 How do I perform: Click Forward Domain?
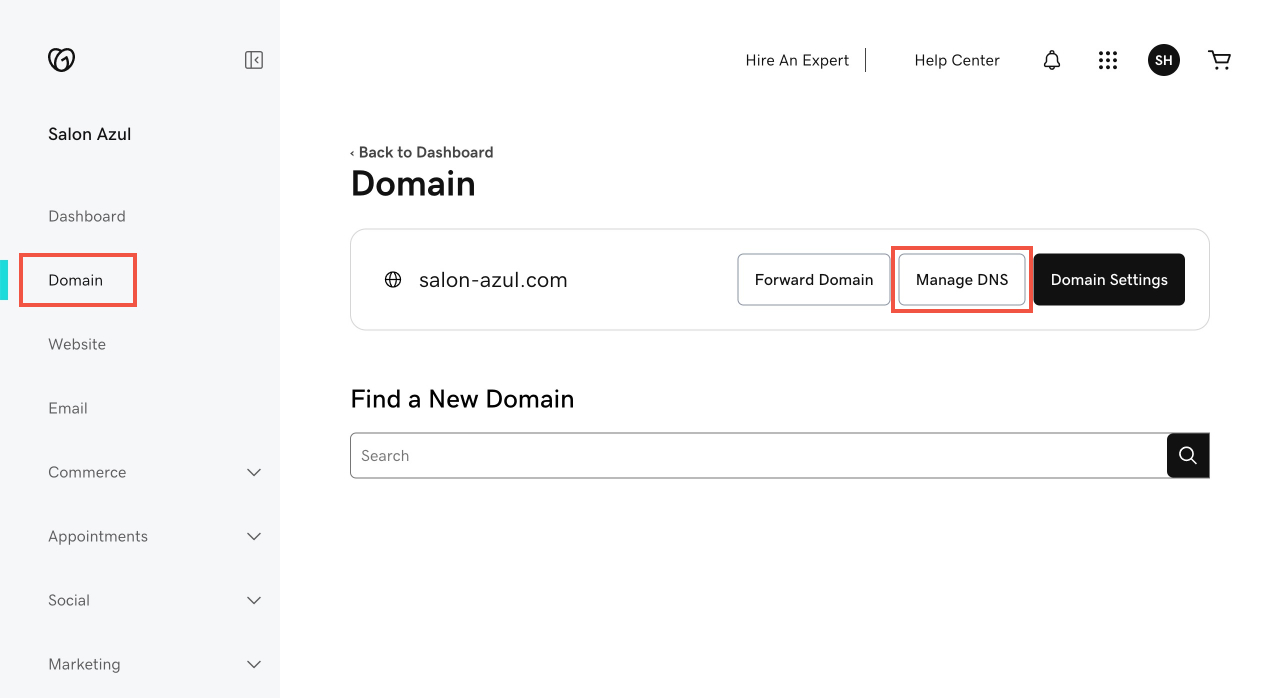tap(813, 279)
